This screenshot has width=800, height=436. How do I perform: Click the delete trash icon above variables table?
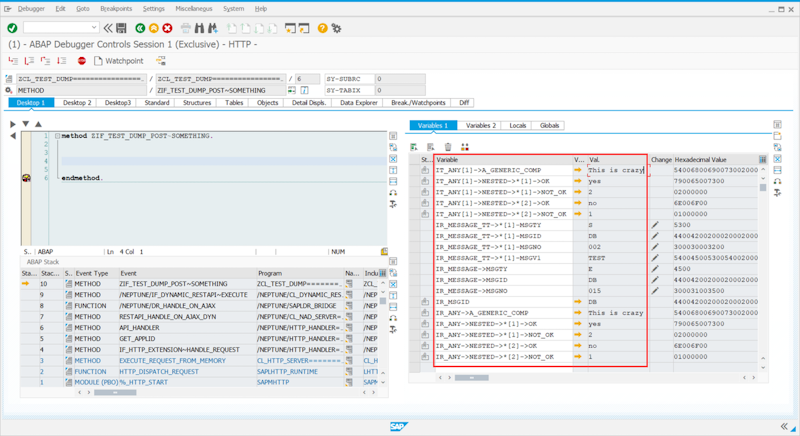click(x=448, y=147)
